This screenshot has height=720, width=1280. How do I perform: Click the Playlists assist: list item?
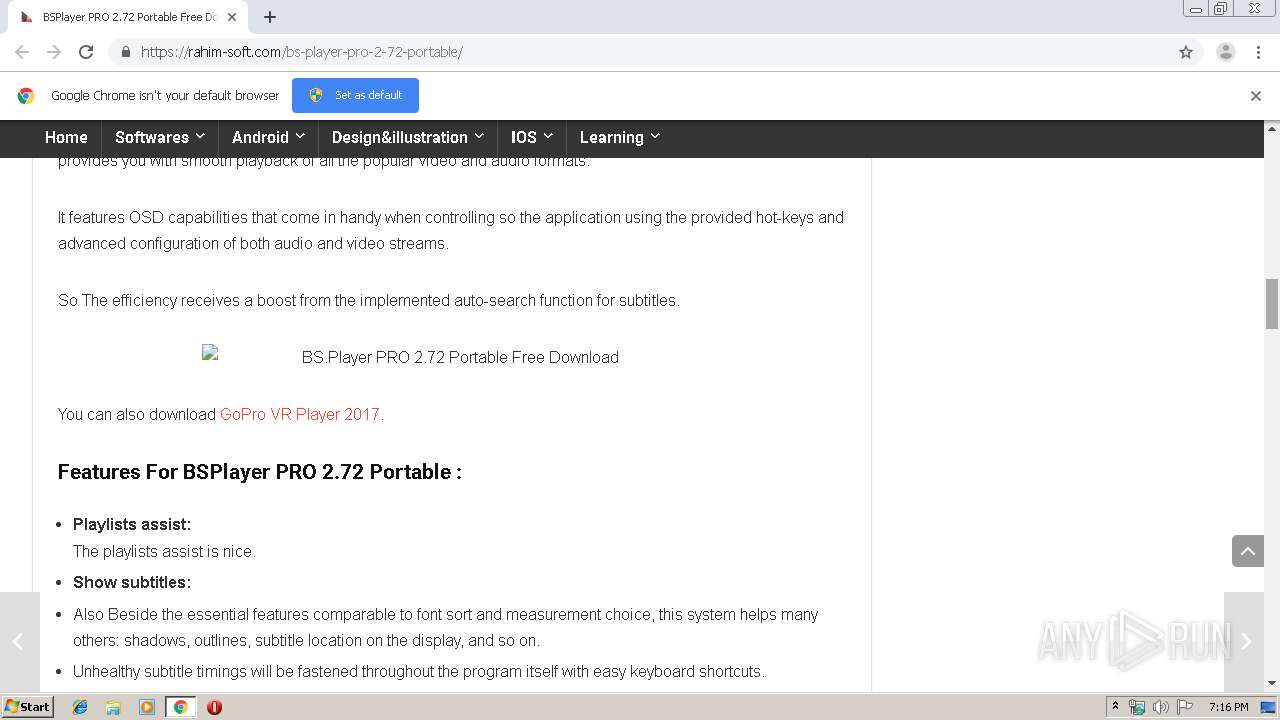132,524
